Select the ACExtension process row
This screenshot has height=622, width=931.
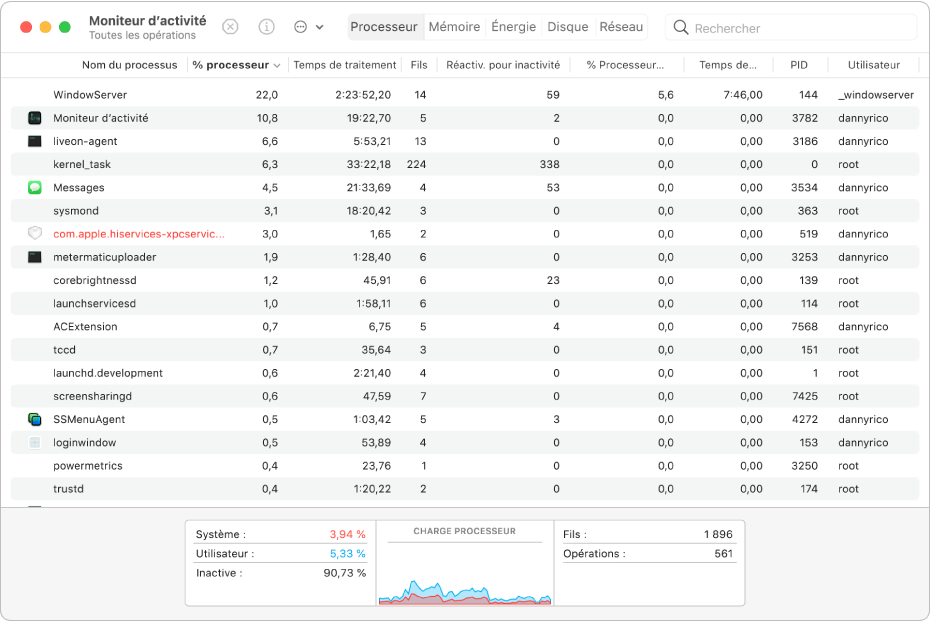coord(465,326)
